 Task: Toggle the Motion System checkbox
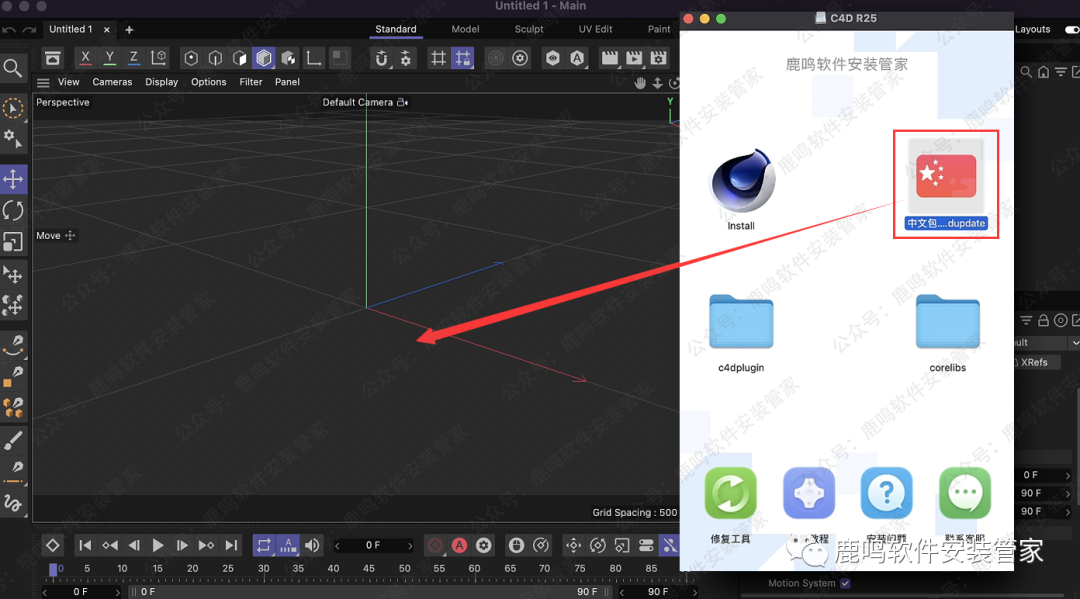tap(845, 583)
